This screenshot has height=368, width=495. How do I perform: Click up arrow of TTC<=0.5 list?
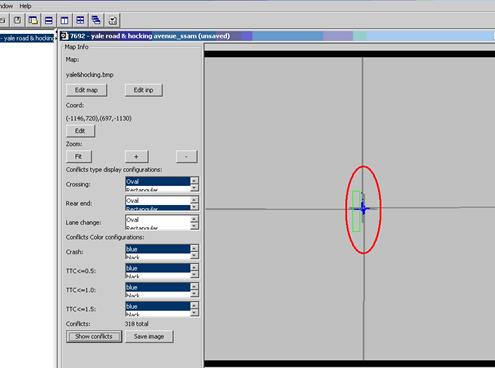194,267
